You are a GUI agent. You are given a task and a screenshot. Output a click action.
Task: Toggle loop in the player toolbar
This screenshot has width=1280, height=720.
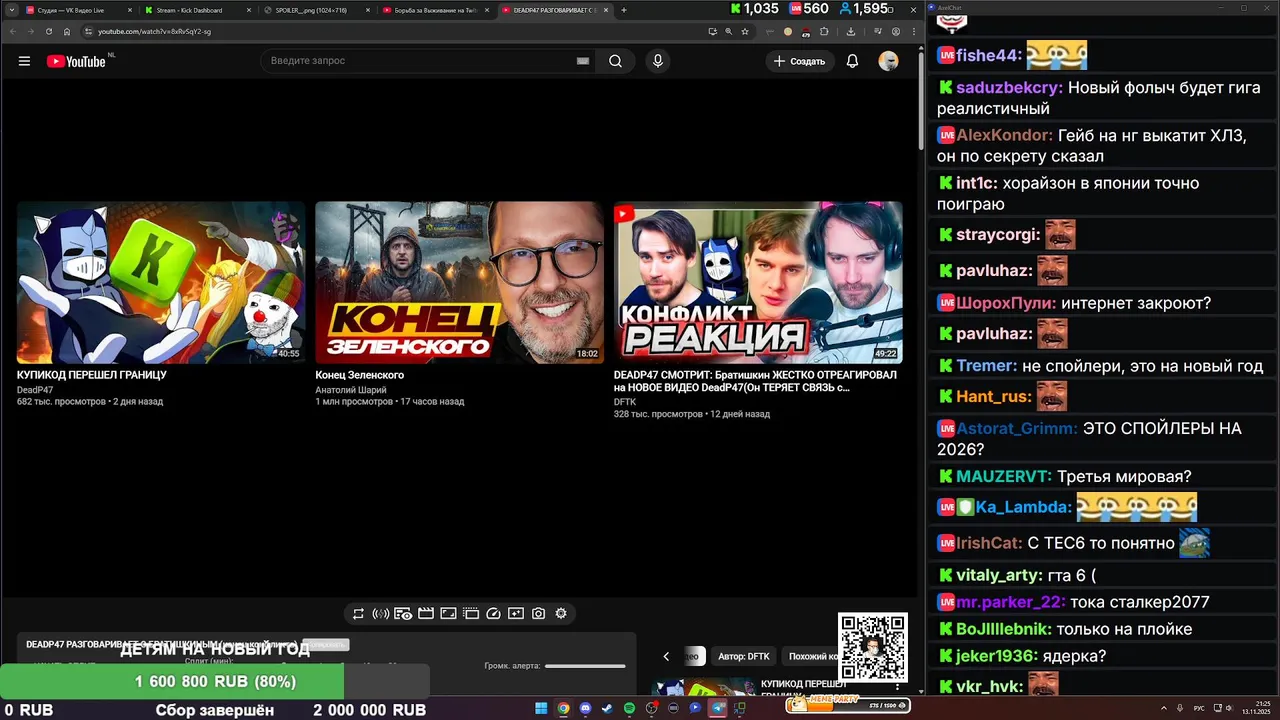point(358,613)
